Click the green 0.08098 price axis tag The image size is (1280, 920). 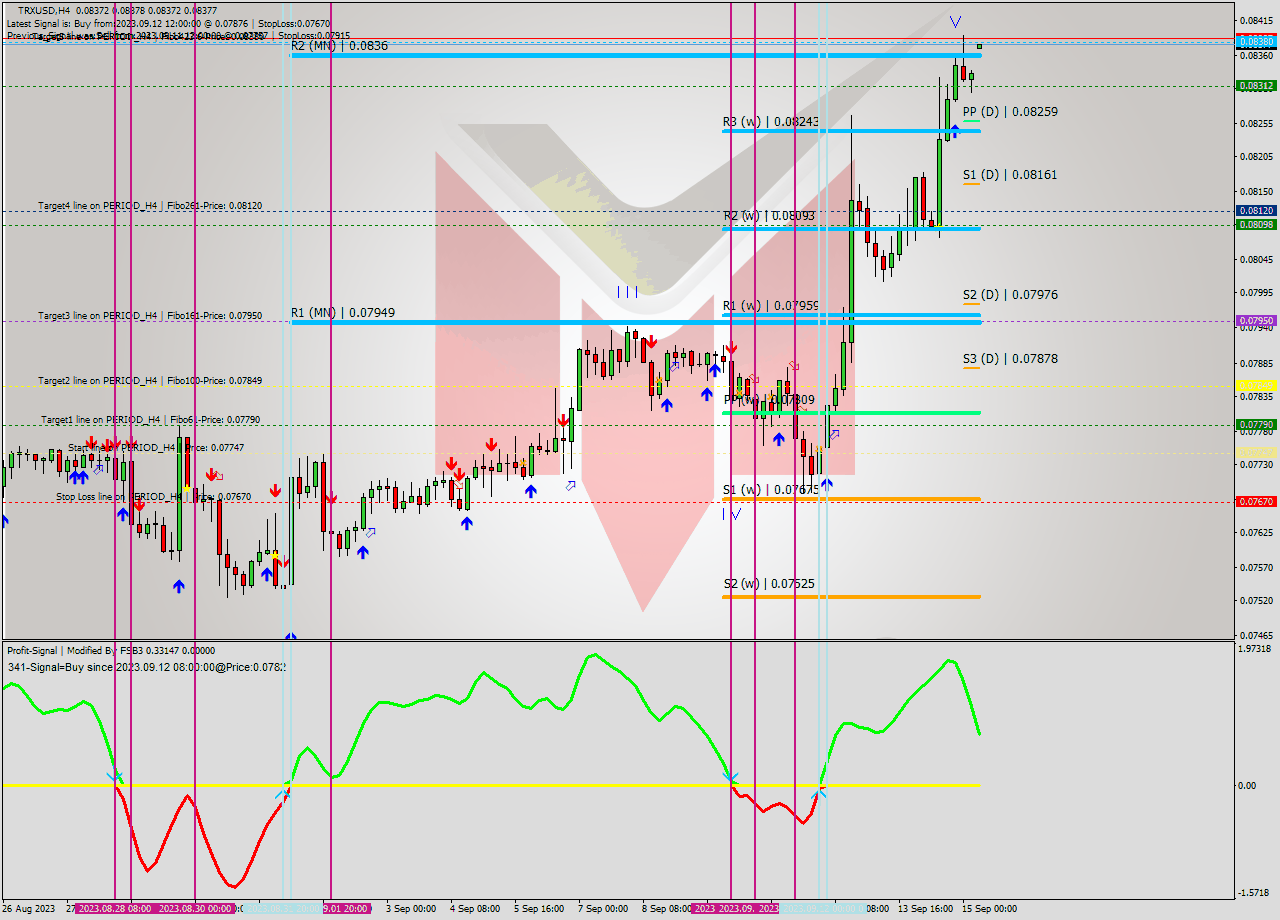(1256, 225)
